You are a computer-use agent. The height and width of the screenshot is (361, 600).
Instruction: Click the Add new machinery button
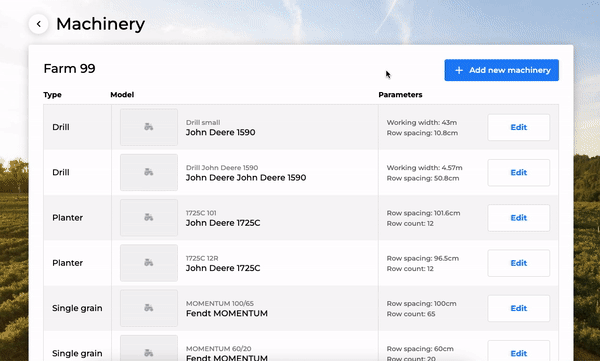(501, 70)
